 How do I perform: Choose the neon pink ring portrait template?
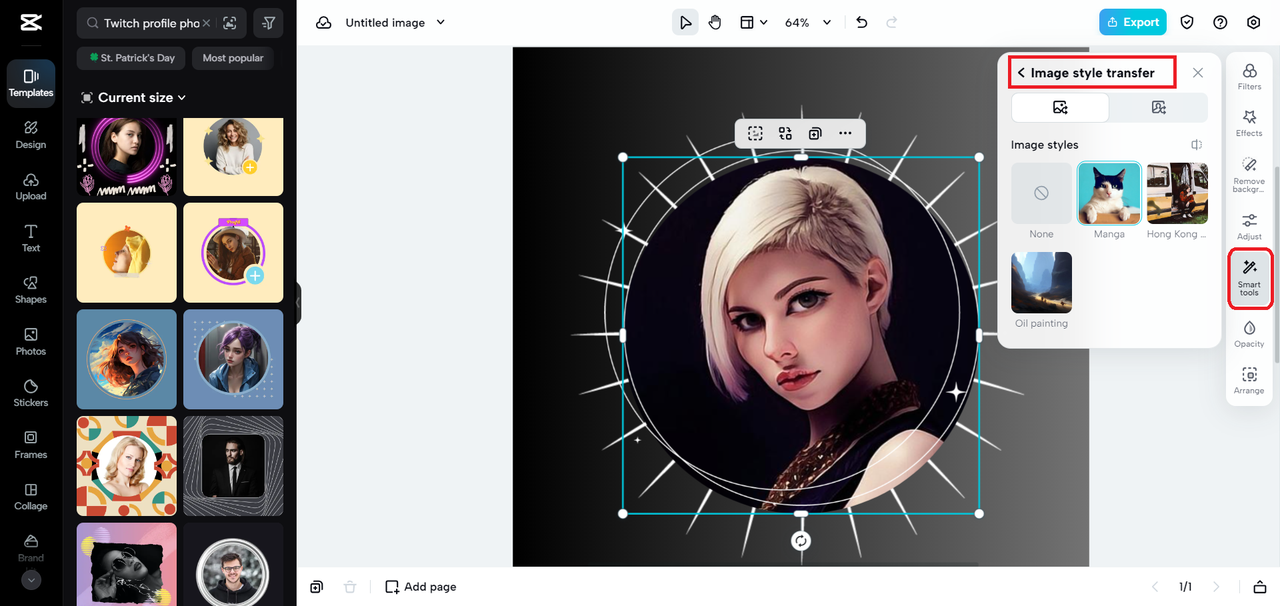tap(127, 157)
